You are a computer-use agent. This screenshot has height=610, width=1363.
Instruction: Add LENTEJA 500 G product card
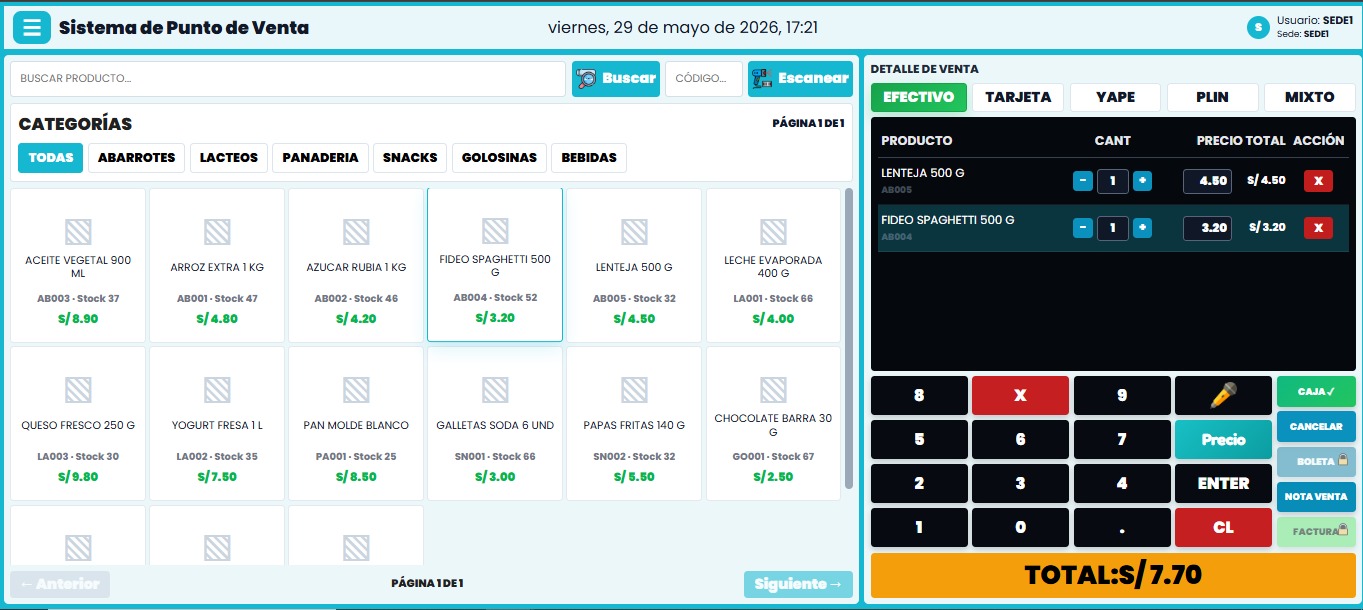634,265
